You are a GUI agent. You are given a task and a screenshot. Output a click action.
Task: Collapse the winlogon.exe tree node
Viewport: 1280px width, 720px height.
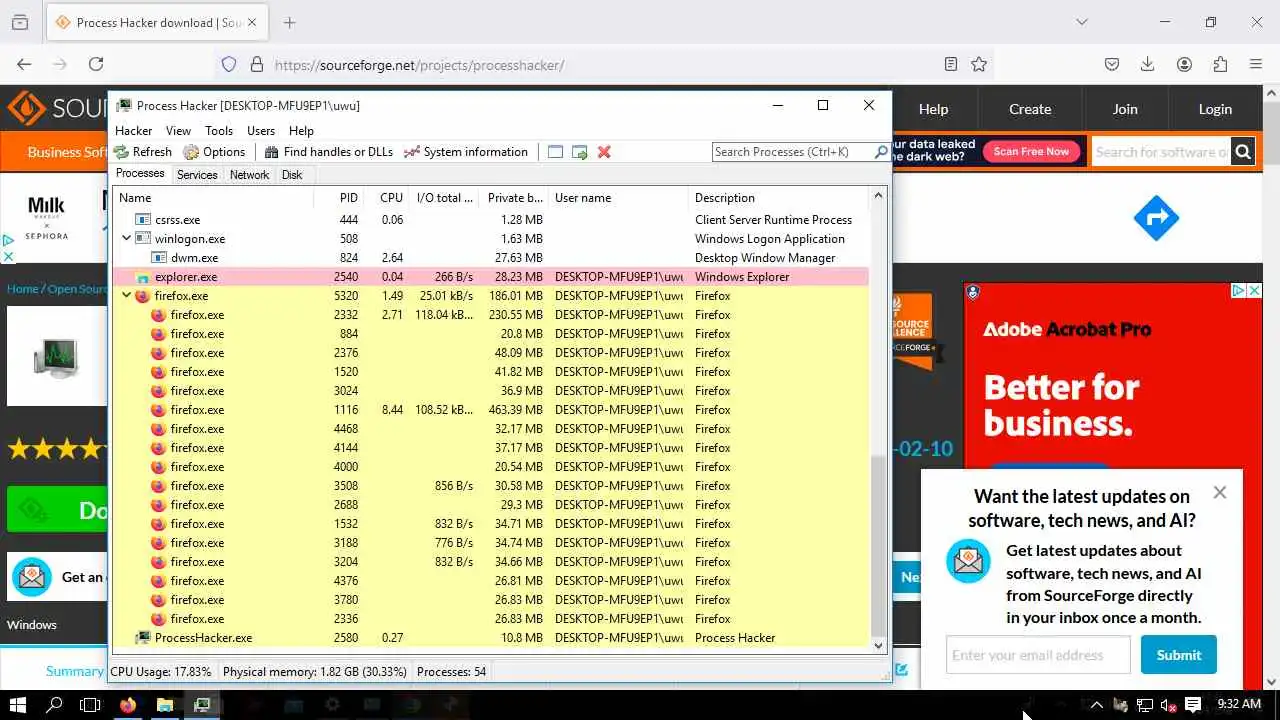[x=126, y=239]
